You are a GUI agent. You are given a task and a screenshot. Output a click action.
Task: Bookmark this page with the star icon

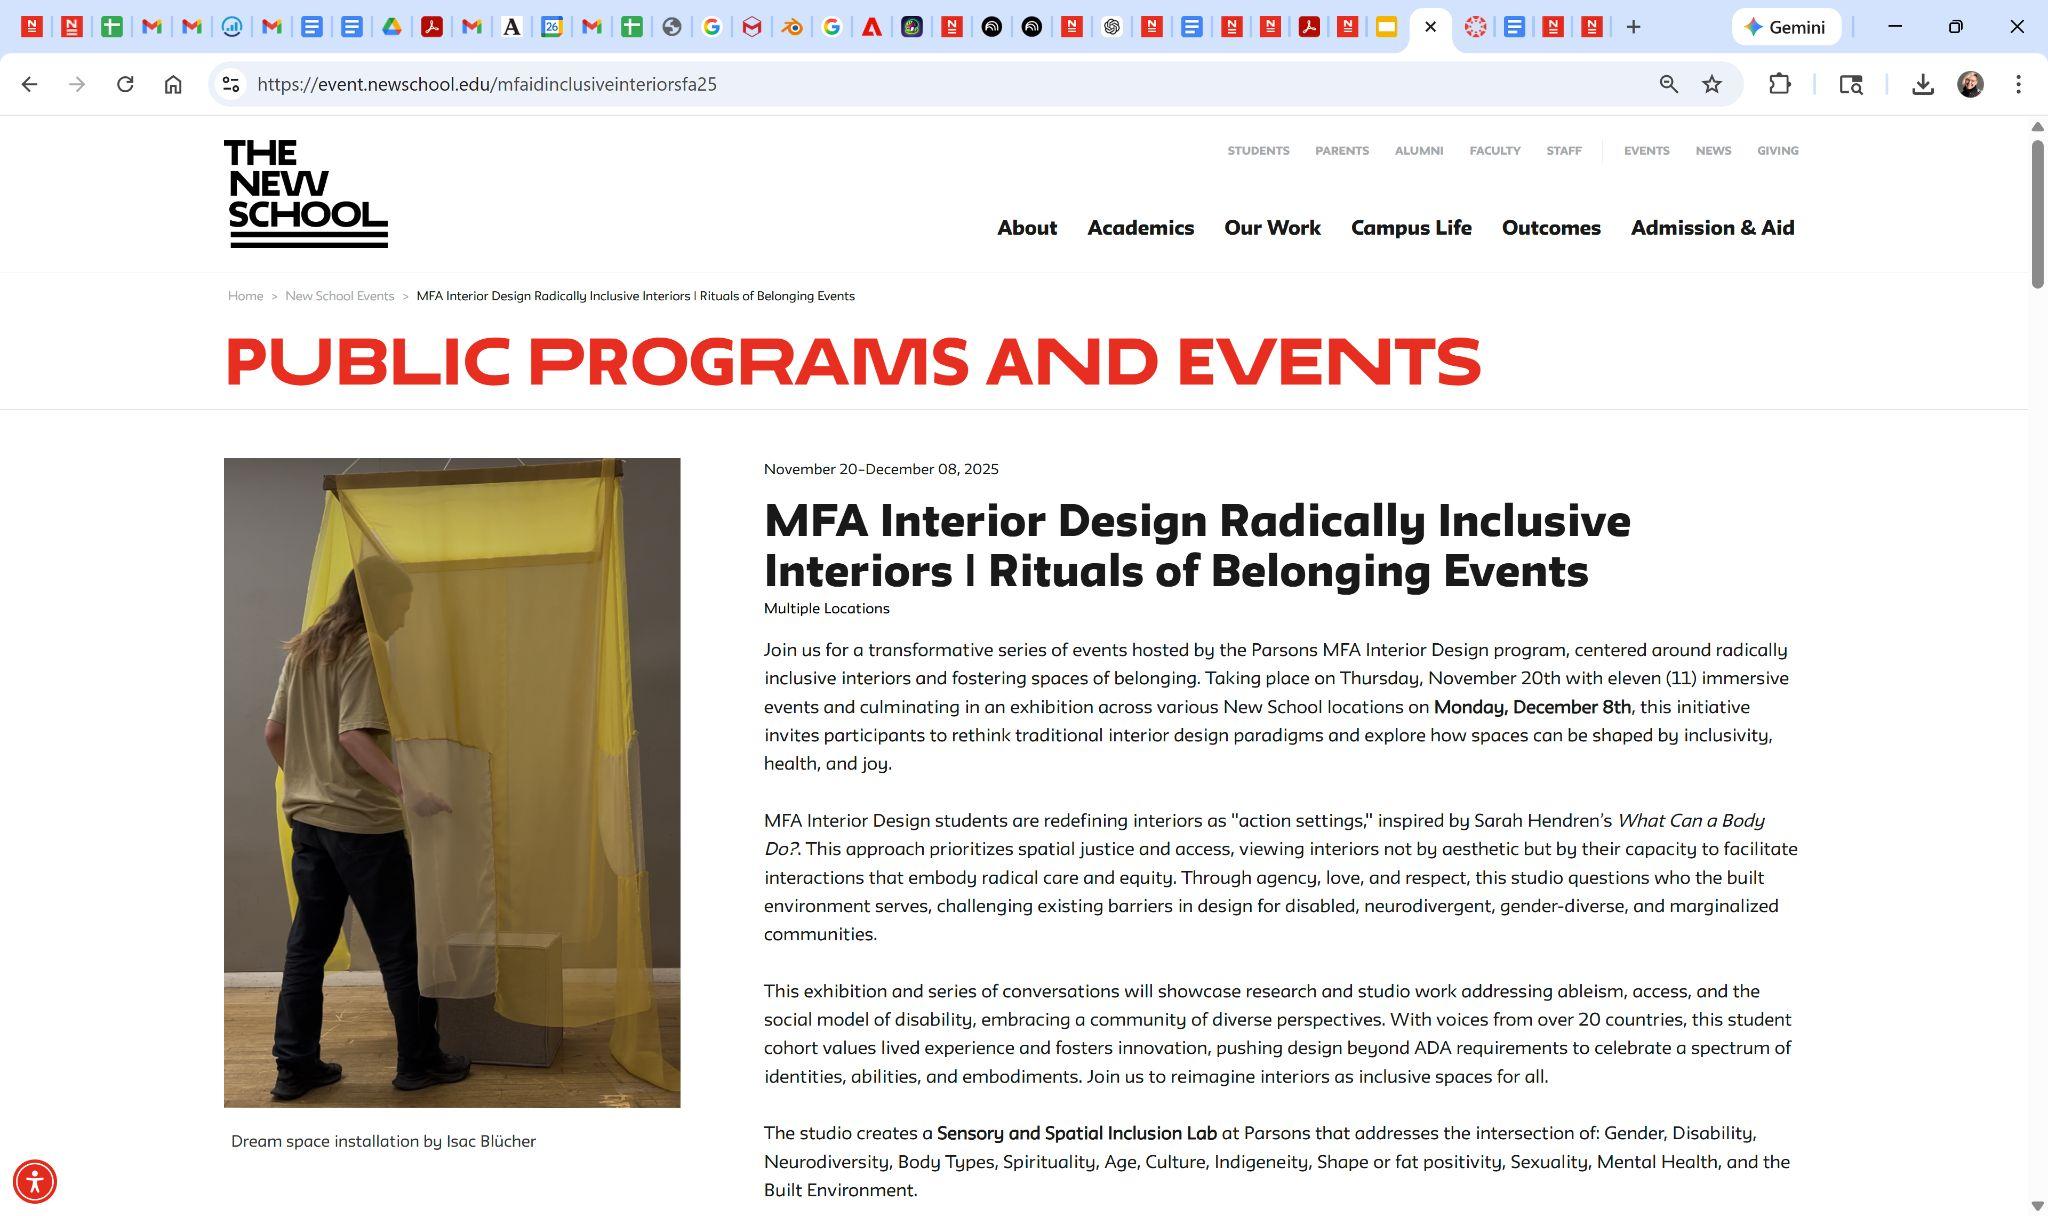click(1712, 84)
